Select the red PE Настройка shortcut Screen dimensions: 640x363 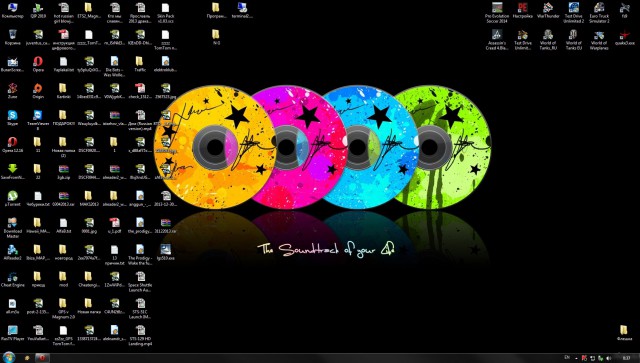pyautogui.click(x=522, y=11)
